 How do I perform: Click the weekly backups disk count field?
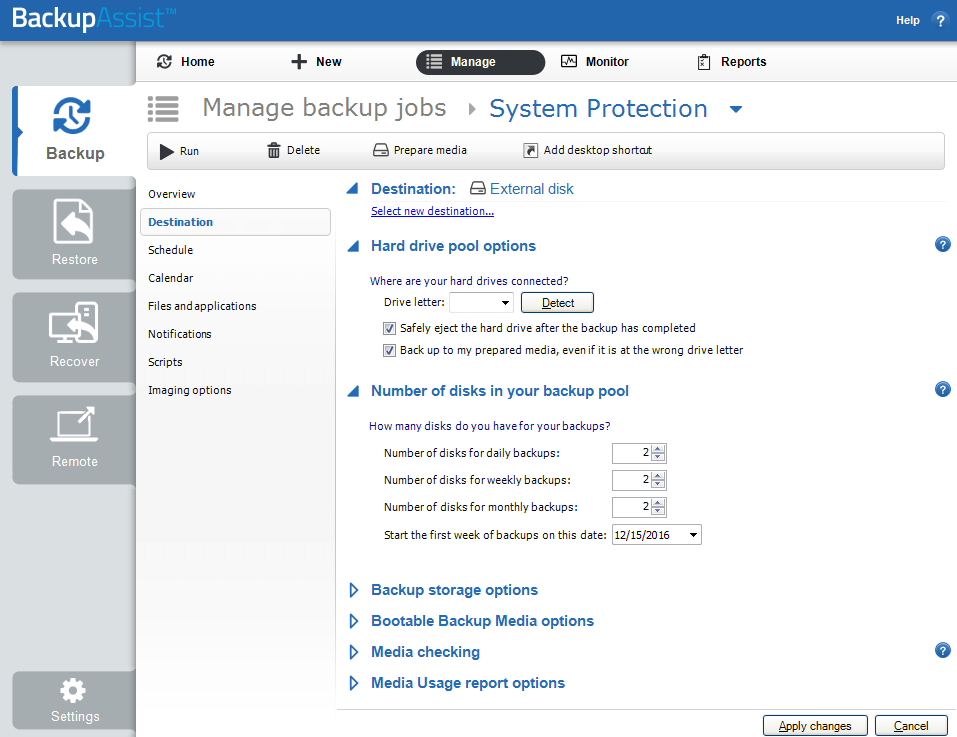pos(632,480)
